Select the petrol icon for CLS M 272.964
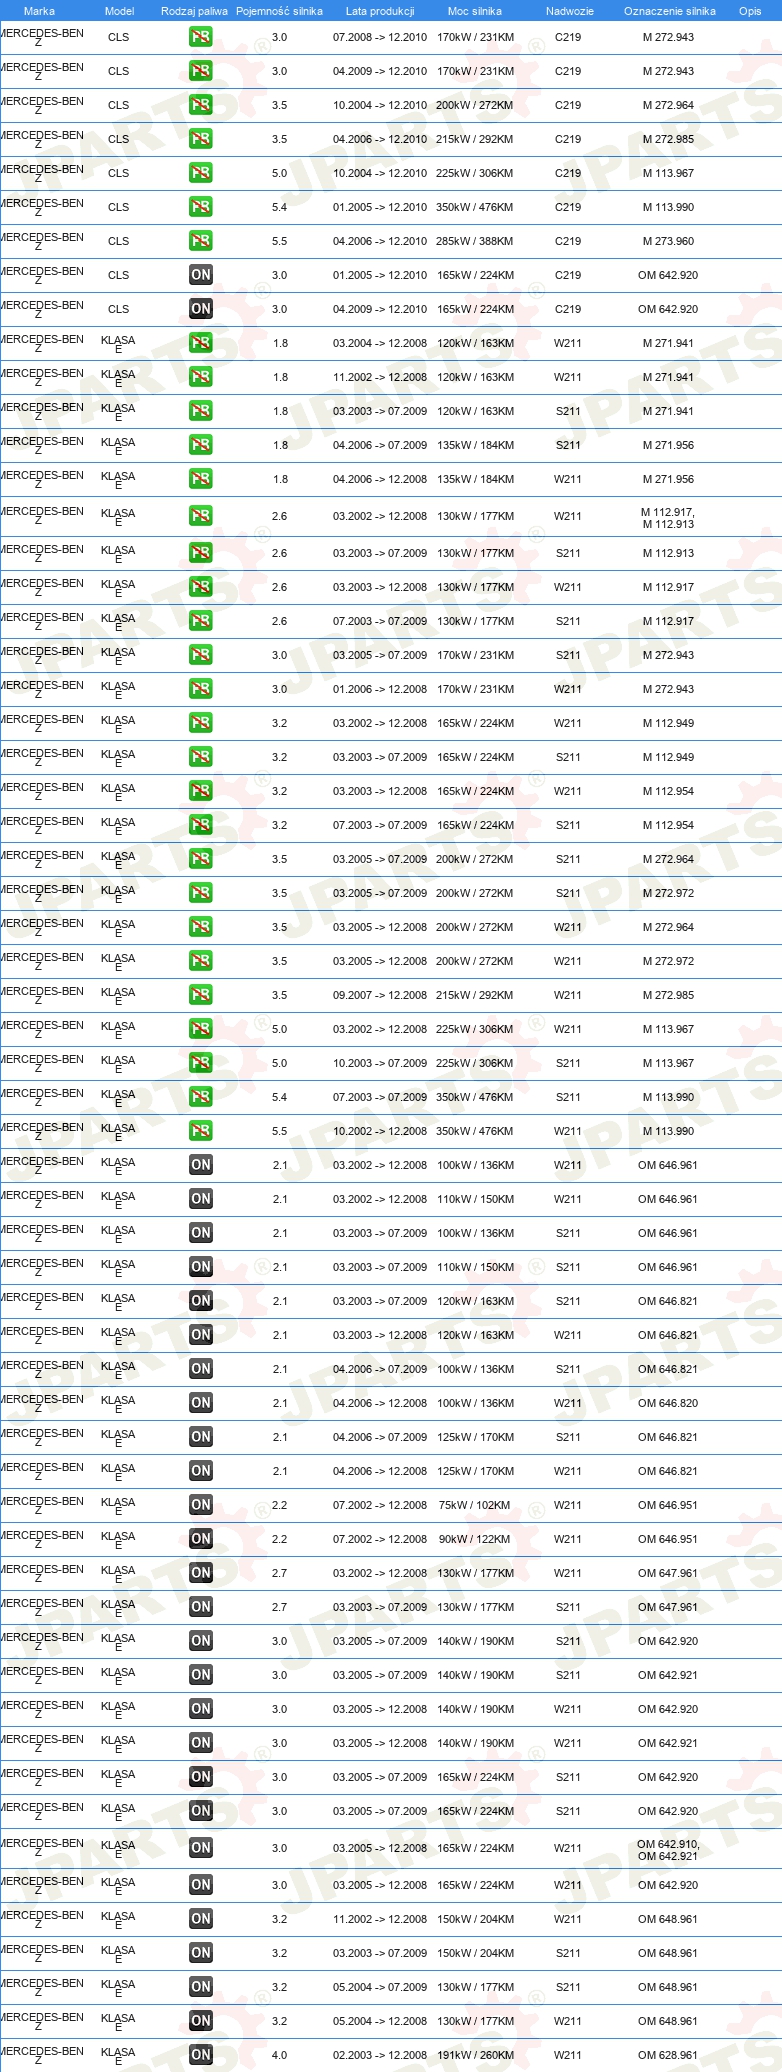This screenshot has height=2072, width=782. tap(201, 105)
